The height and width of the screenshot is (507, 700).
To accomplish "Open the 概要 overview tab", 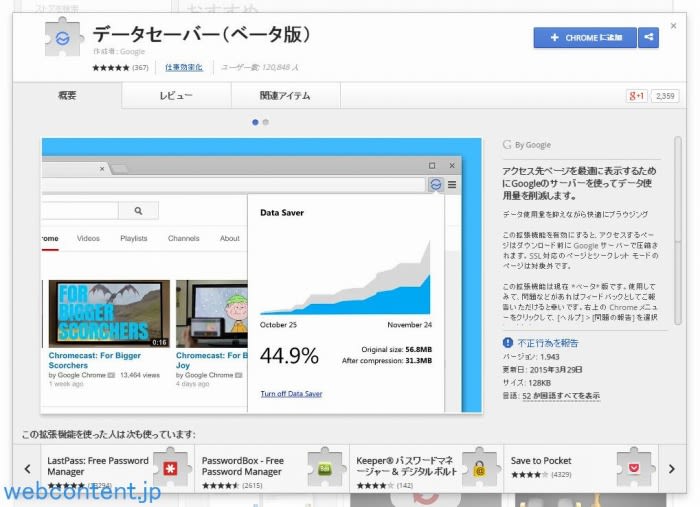I will 67,96.
